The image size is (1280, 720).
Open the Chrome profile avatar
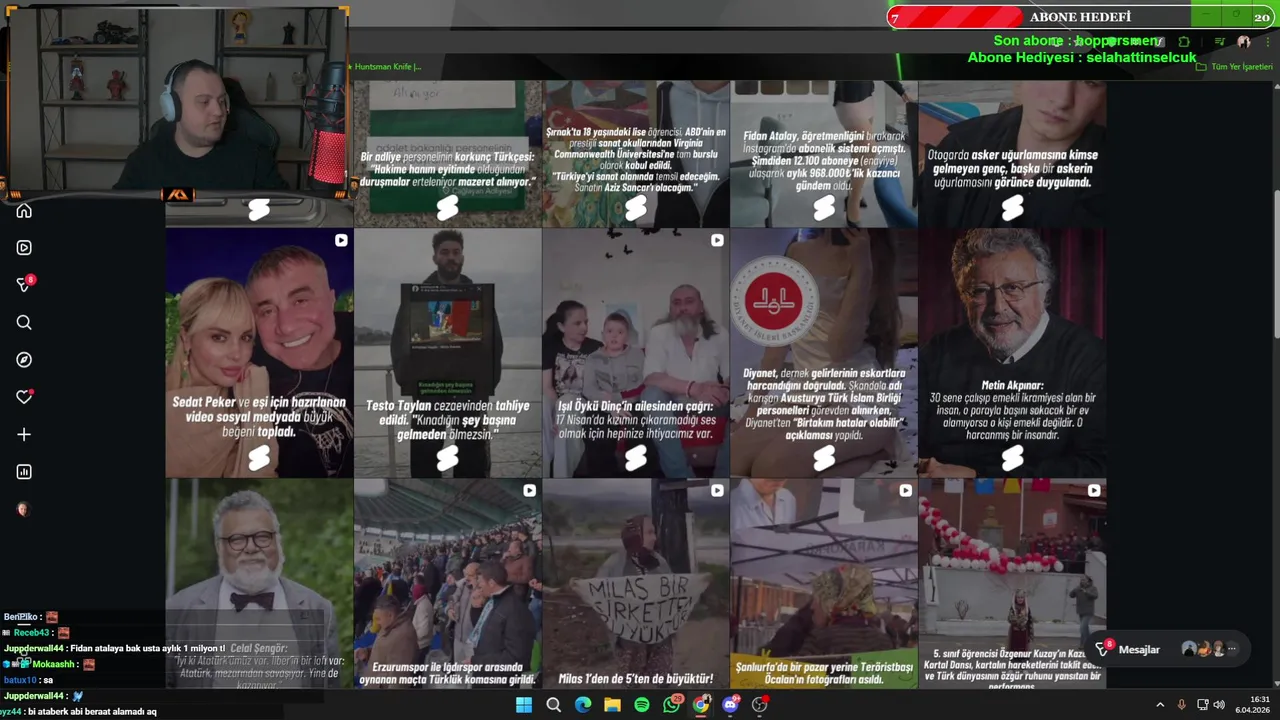pos(1243,42)
